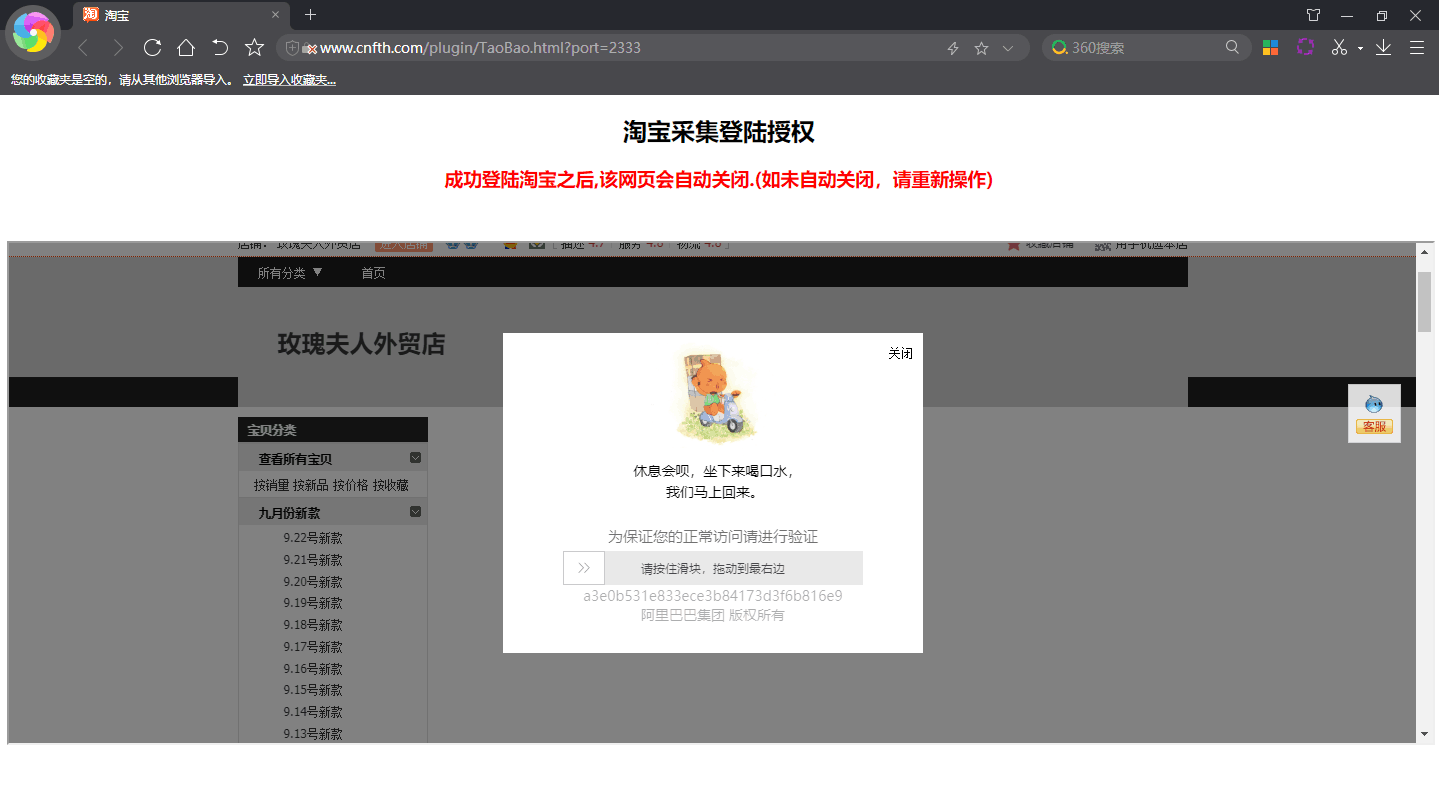Click the 360搜索 search input
1439x786 pixels.
point(1145,48)
